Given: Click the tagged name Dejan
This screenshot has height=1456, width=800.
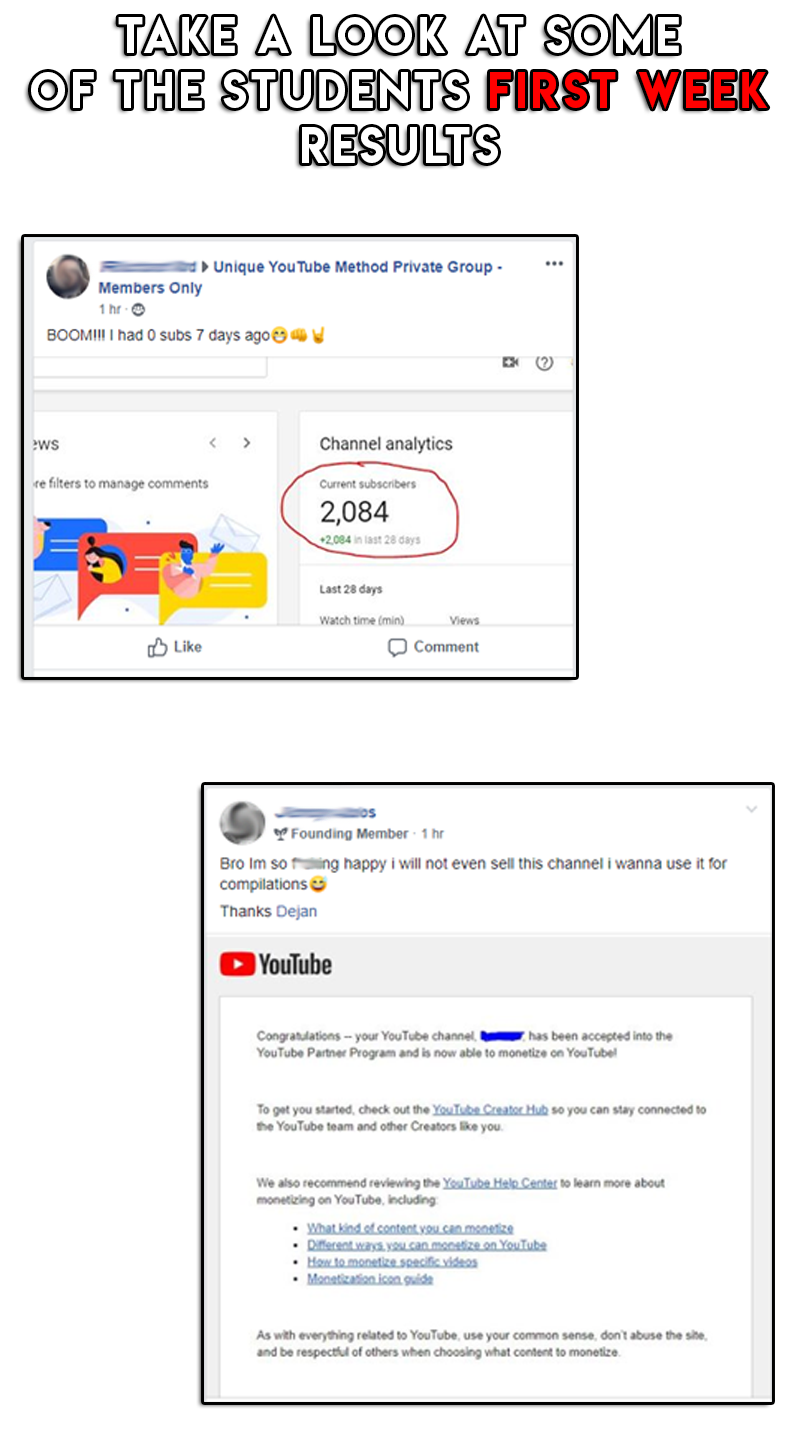Looking at the screenshot, I should tap(296, 911).
